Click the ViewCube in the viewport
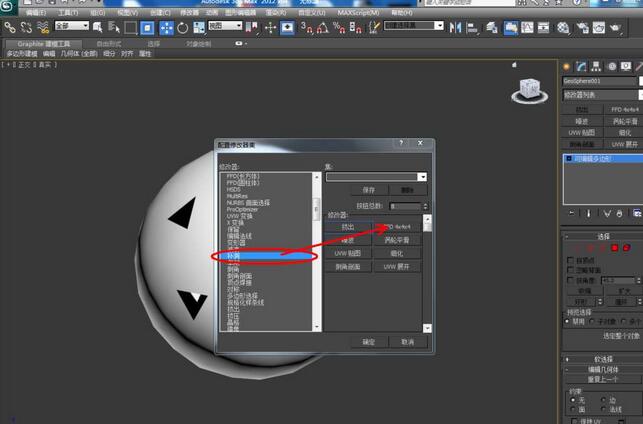 [528, 89]
